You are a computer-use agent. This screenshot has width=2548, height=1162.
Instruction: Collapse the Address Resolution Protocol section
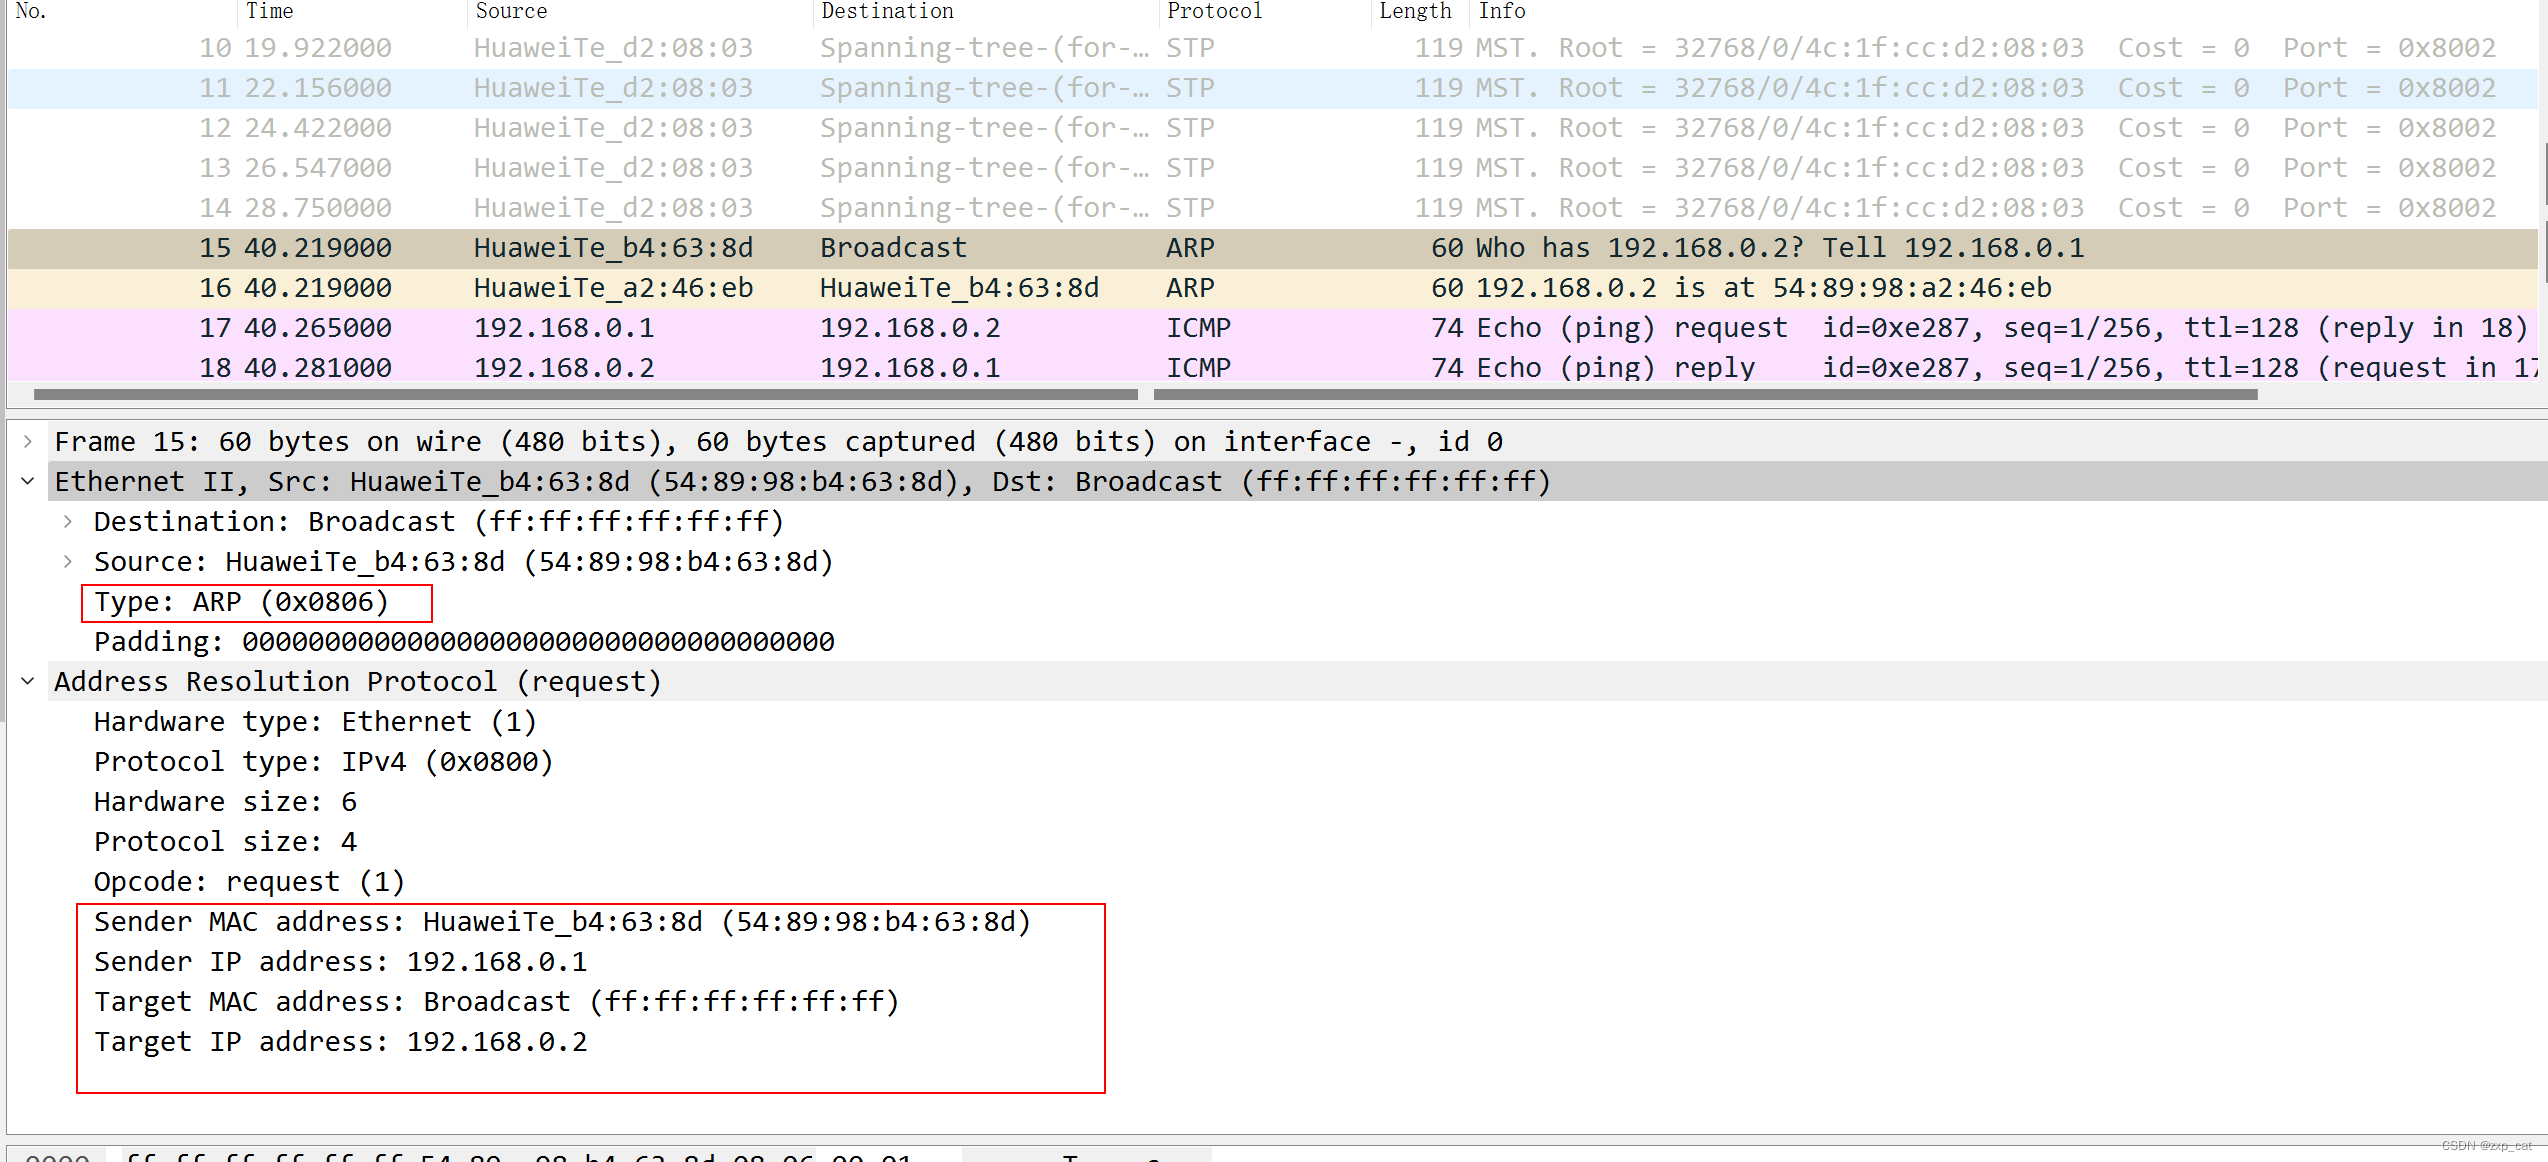[28, 681]
